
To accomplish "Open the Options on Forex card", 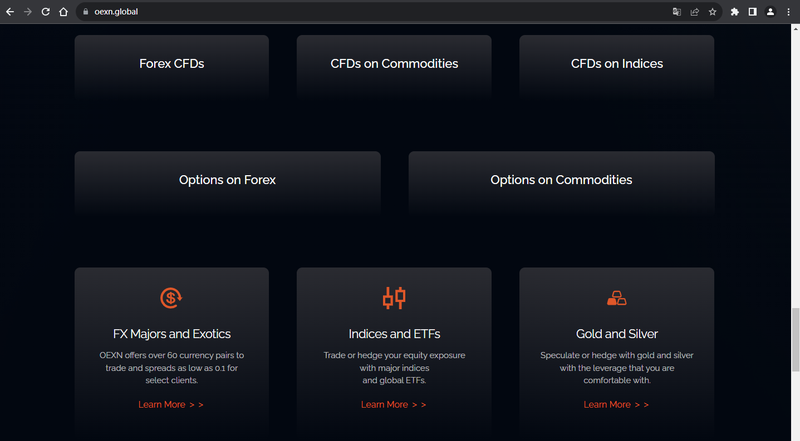I will [x=228, y=183].
